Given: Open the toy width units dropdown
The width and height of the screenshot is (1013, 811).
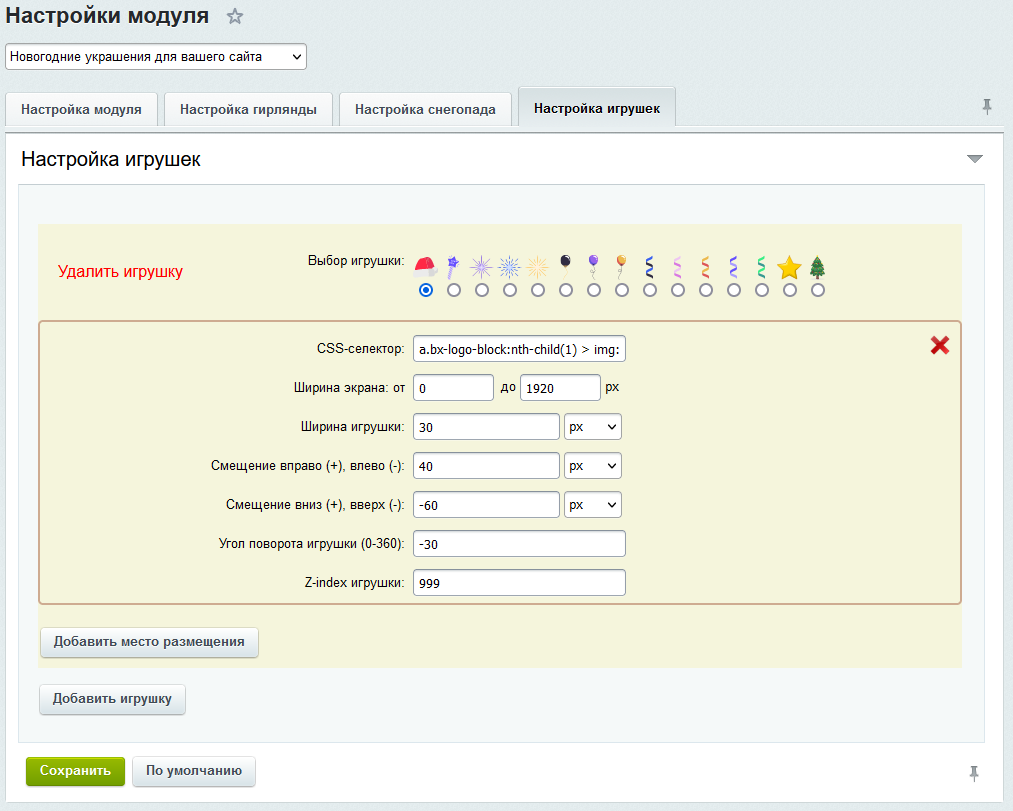Looking at the screenshot, I should tap(593, 427).
